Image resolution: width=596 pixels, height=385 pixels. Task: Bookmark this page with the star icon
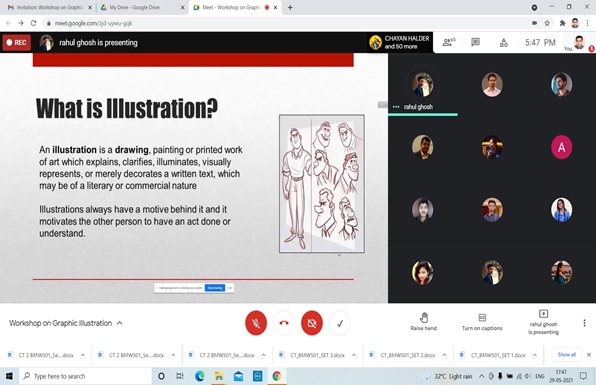tap(547, 23)
